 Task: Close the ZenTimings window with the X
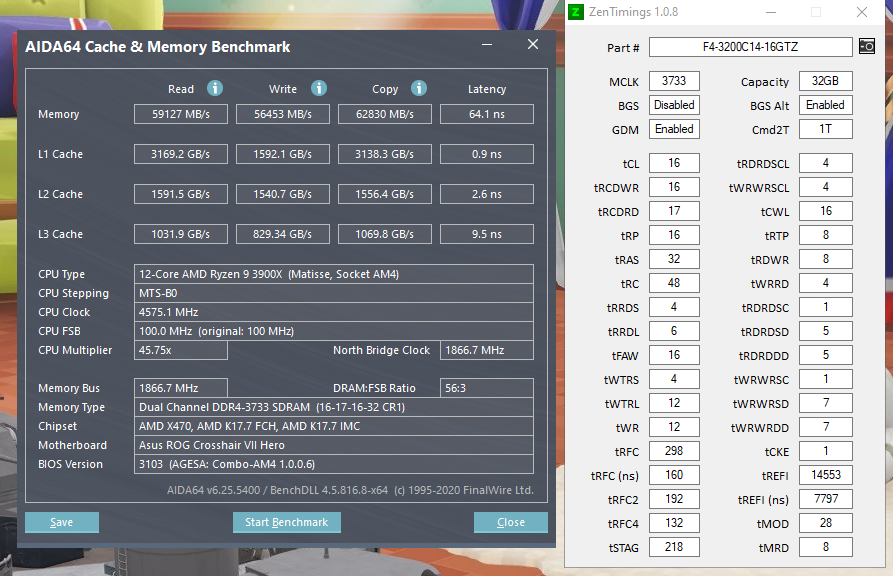862,13
